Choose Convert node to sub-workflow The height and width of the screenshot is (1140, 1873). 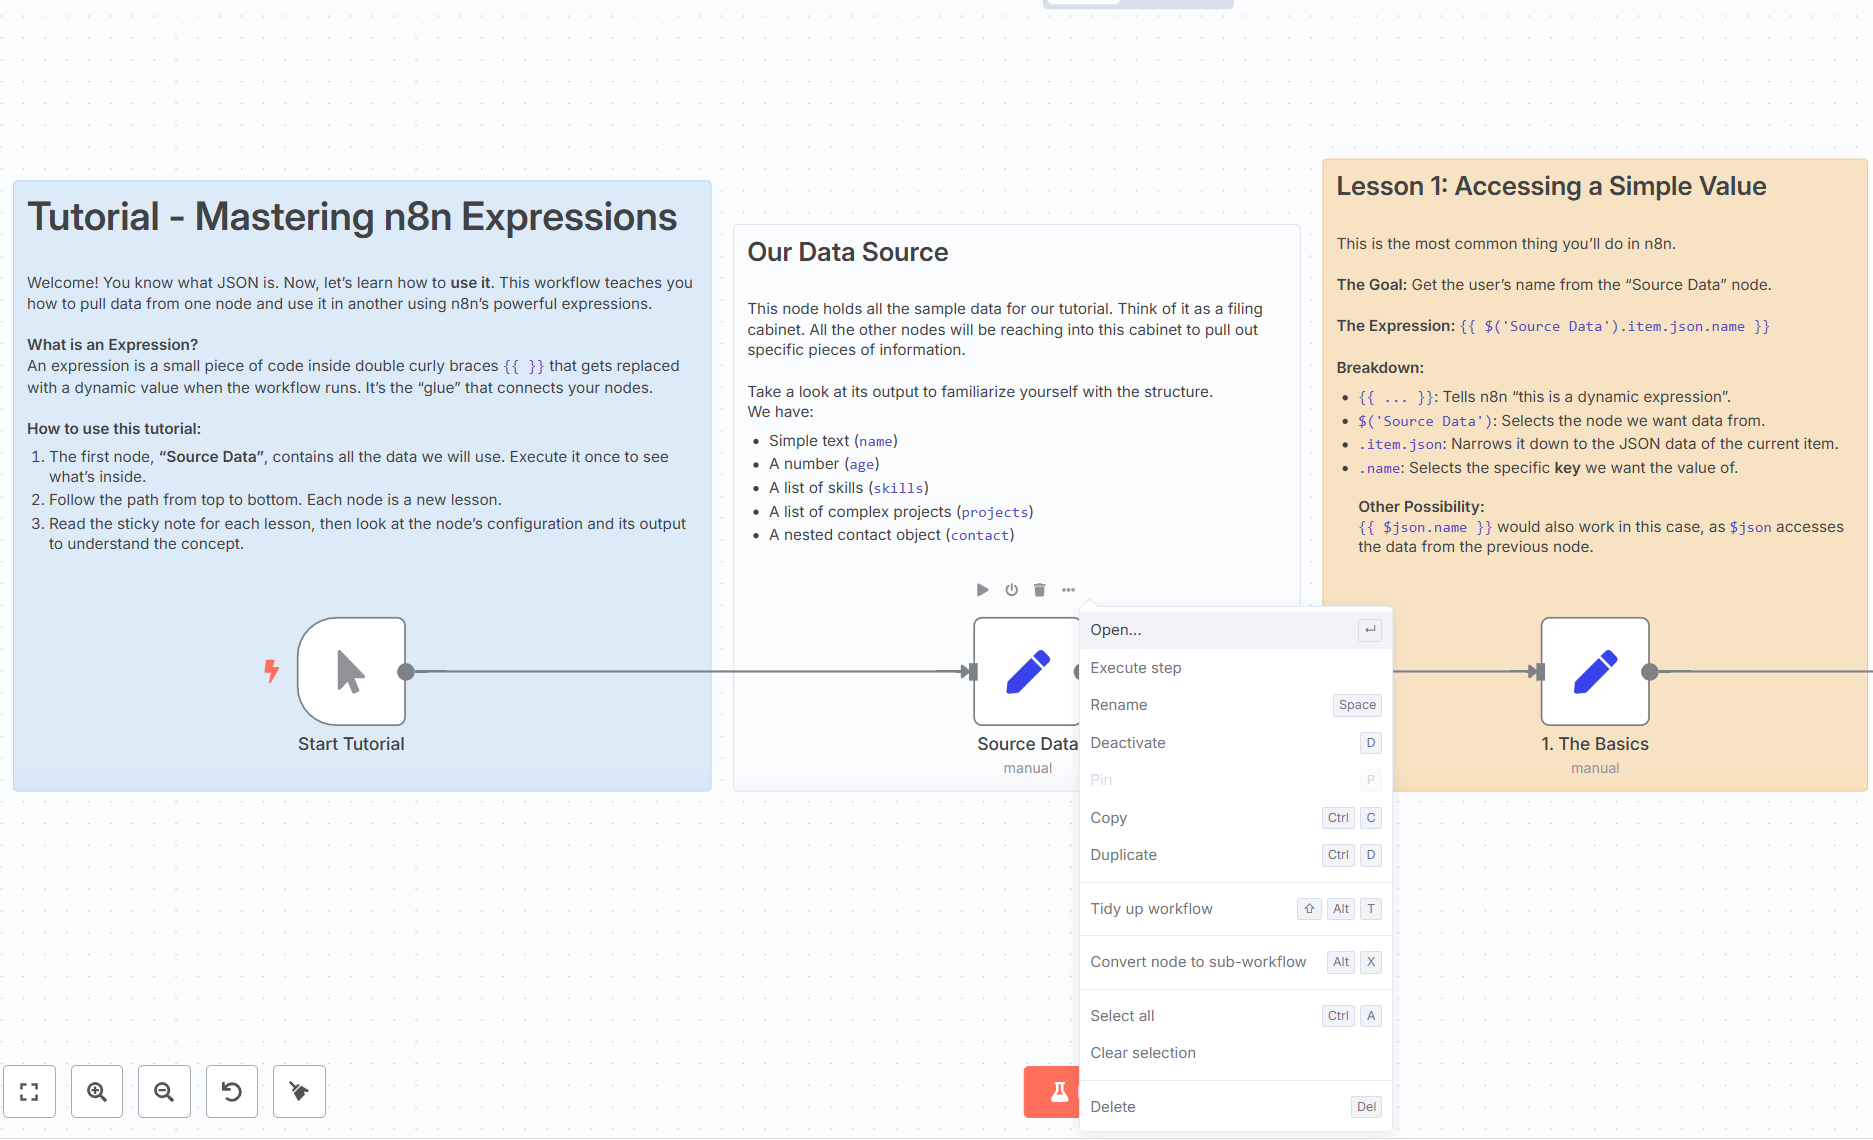coord(1236,962)
